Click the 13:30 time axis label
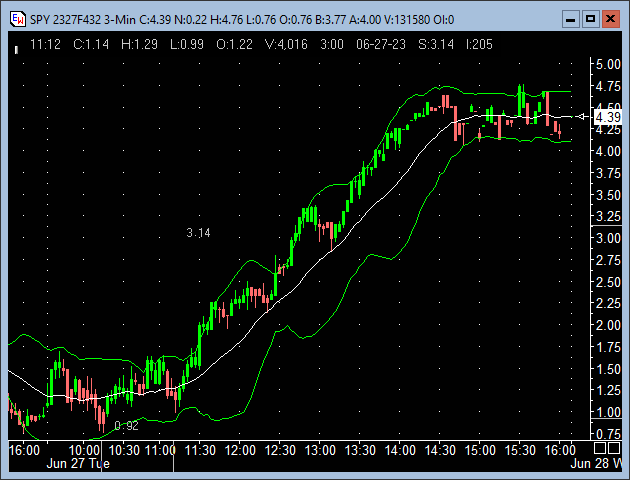The width and height of the screenshot is (630, 480). [360, 450]
